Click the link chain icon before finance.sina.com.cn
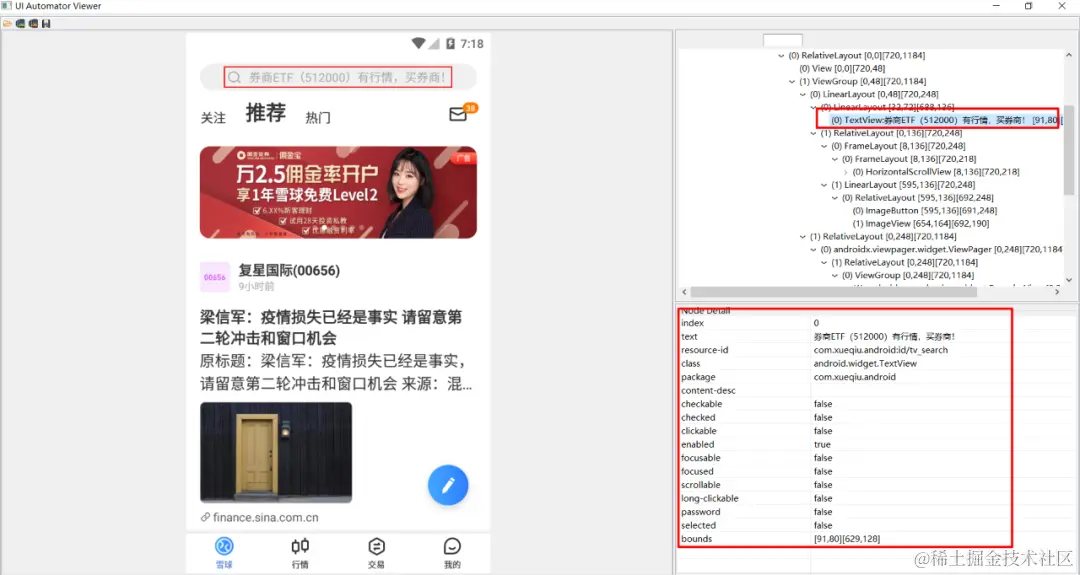The width and height of the screenshot is (1080, 575). (205, 517)
